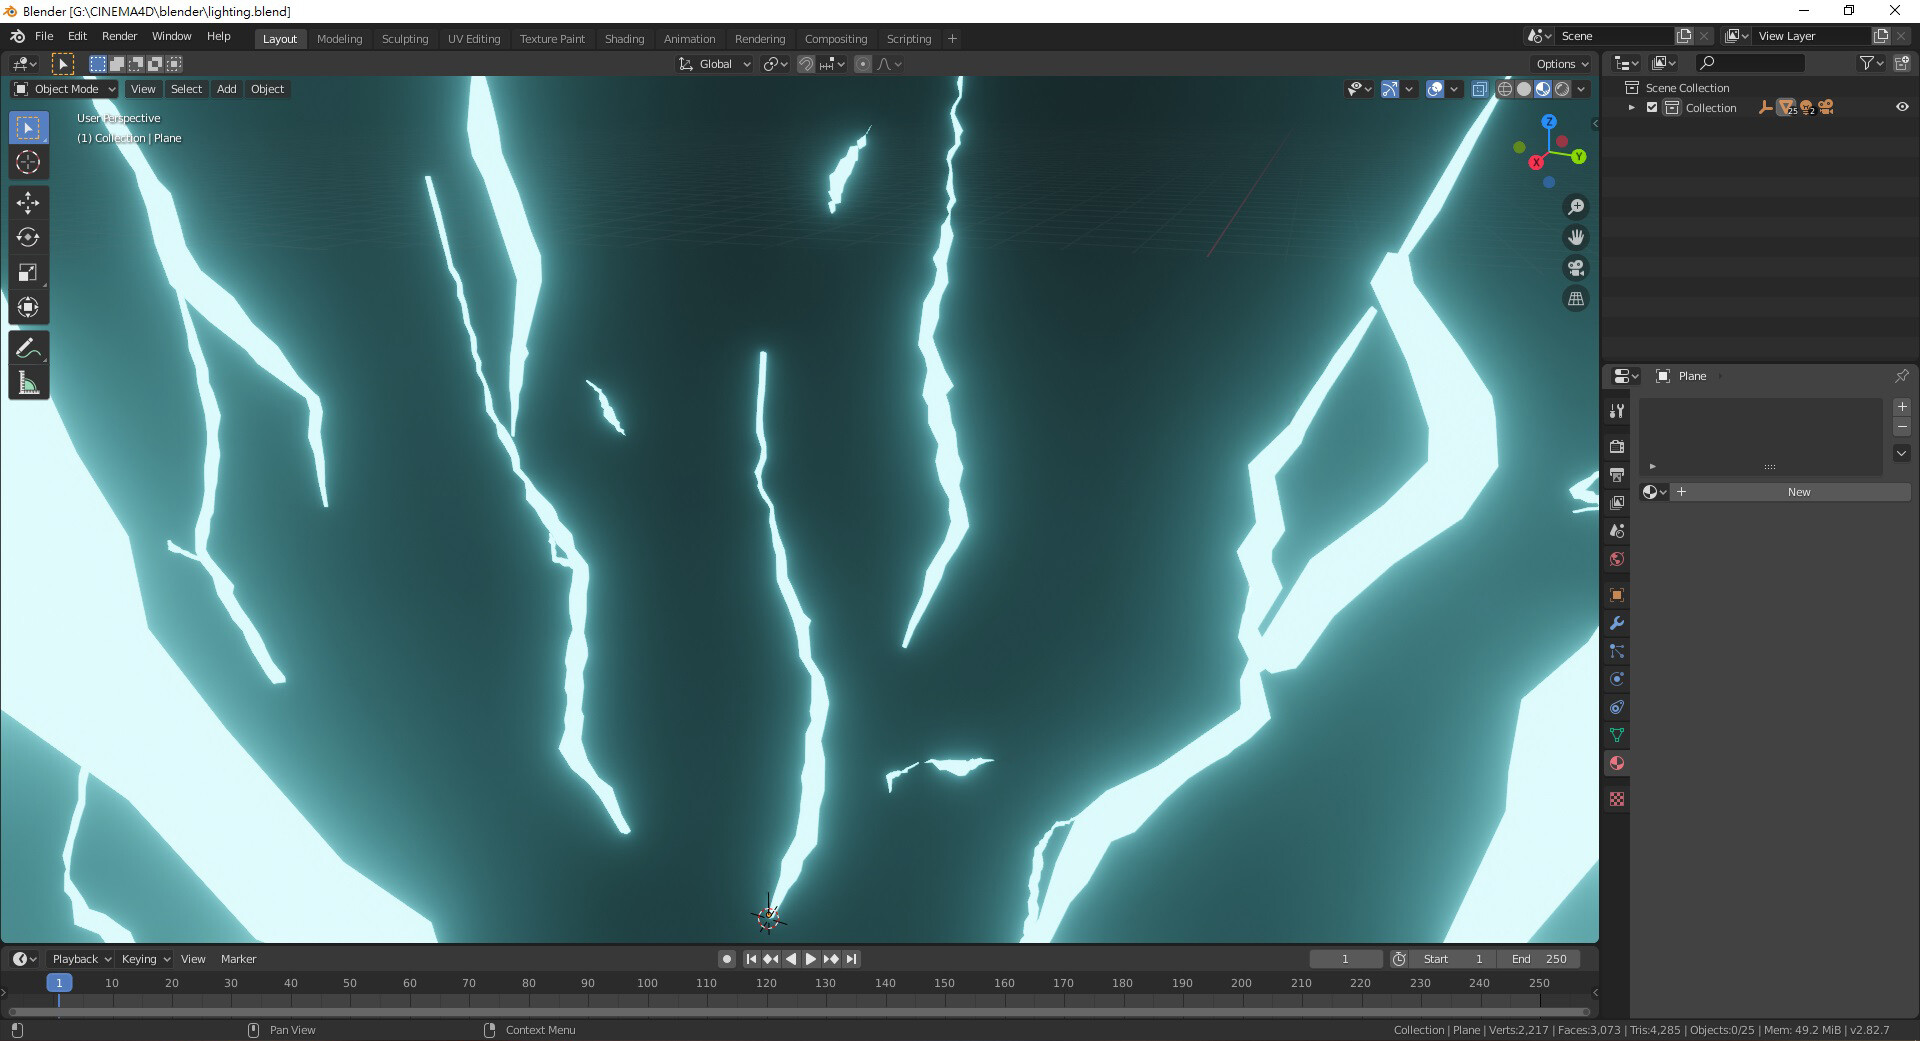The width and height of the screenshot is (1920, 1041).
Task: Switch to the Shading workspace tab
Action: pos(624,38)
